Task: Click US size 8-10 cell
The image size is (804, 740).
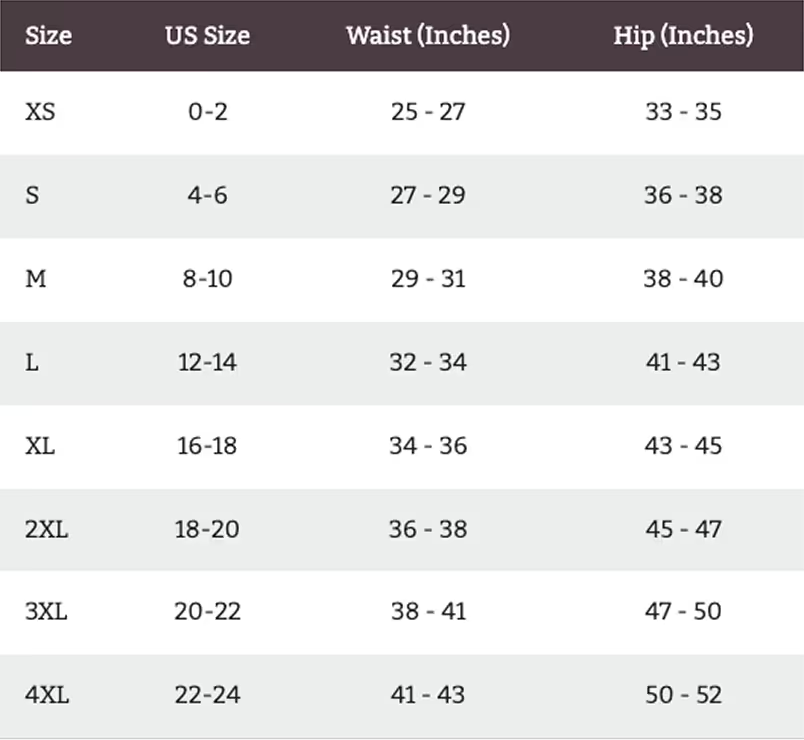Action: tap(207, 278)
